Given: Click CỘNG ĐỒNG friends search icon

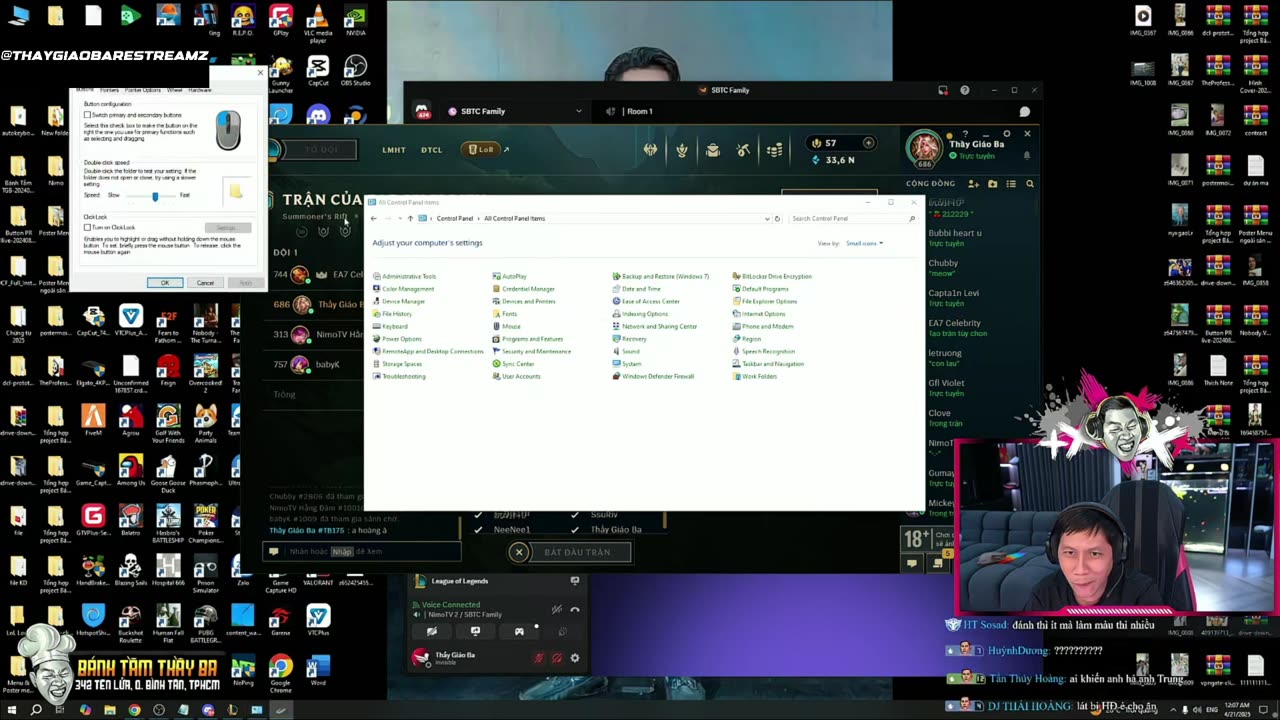Looking at the screenshot, I should pos(1029,184).
